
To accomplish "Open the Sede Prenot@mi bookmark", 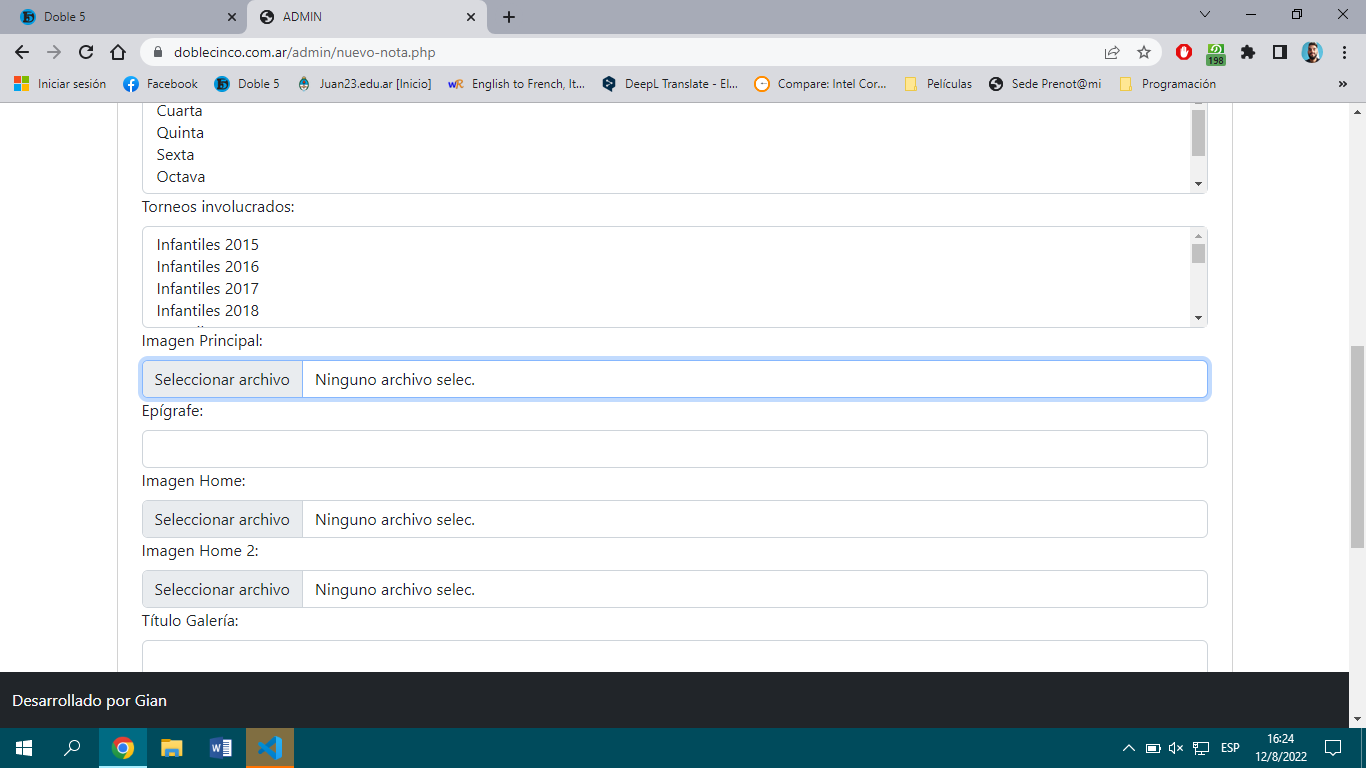I will (x=1045, y=84).
